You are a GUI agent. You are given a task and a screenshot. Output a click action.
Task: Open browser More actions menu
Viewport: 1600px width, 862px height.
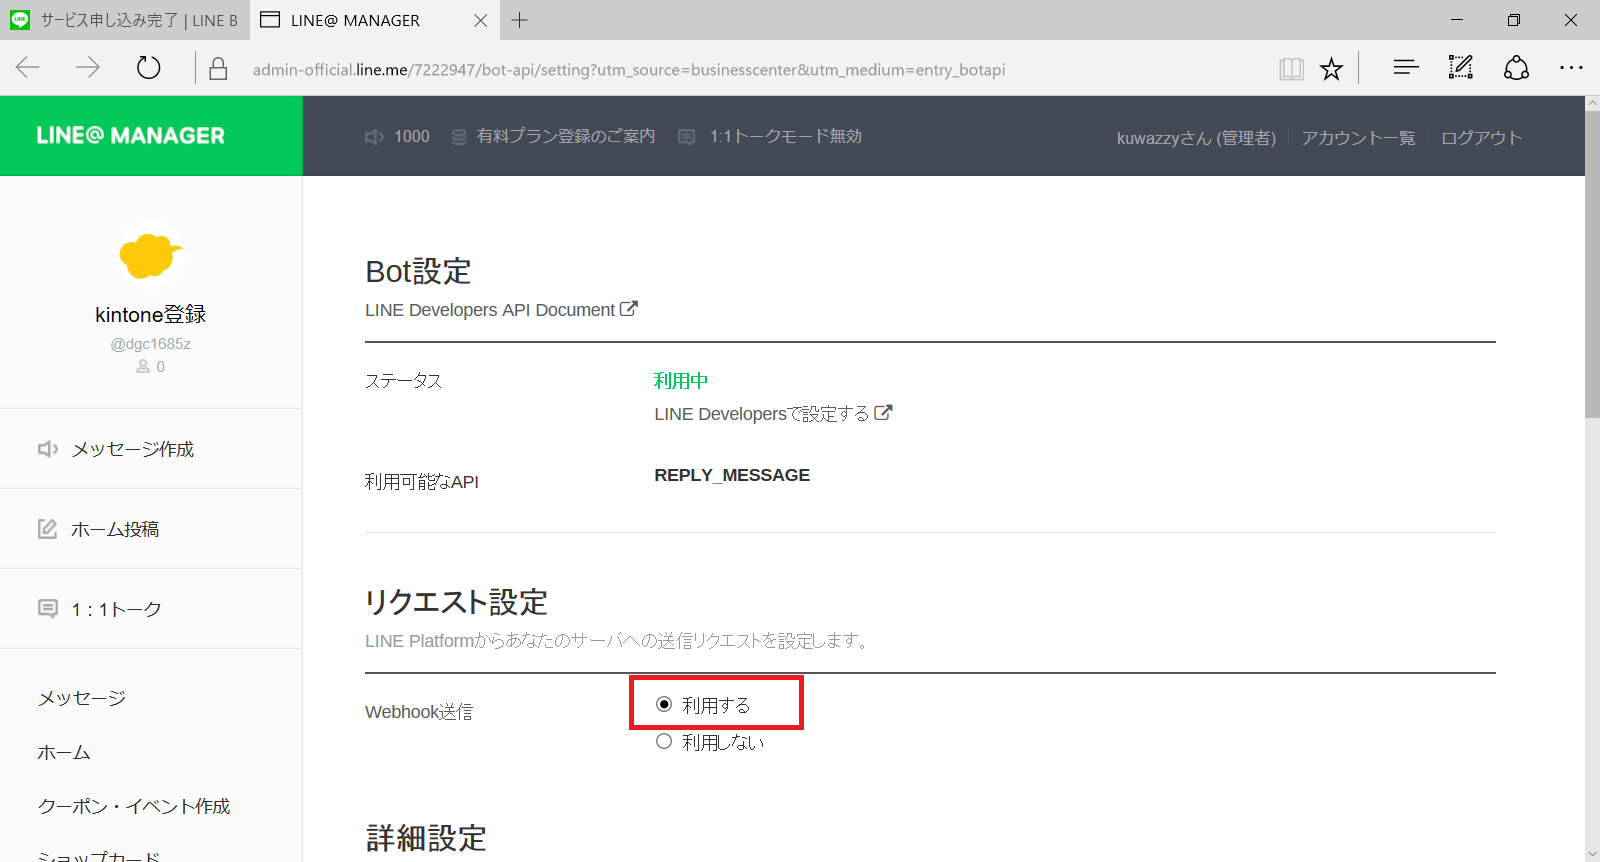(1571, 68)
